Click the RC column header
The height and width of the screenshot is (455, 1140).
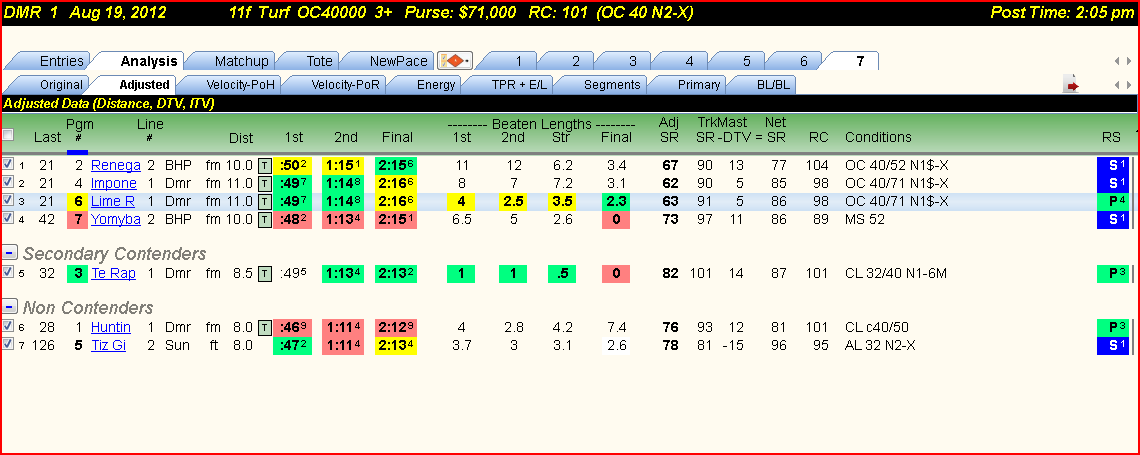pyautogui.click(x=819, y=137)
